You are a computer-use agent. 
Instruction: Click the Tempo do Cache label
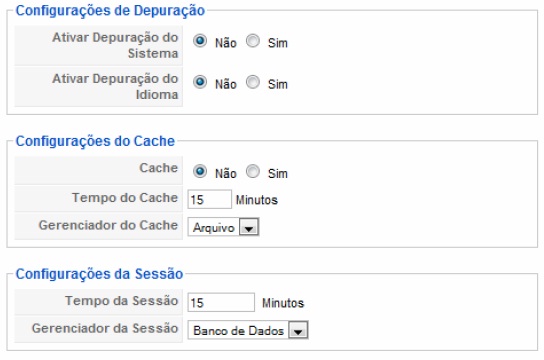125,198
